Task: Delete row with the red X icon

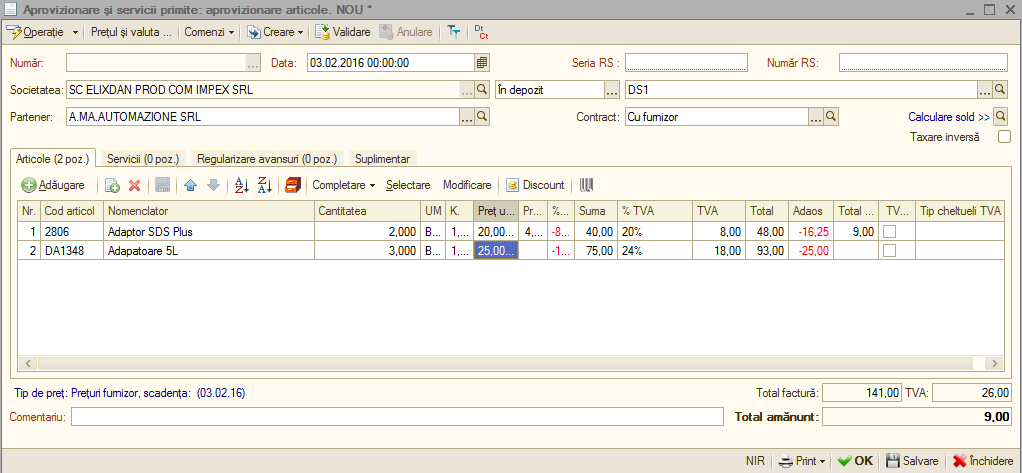Action: (x=134, y=186)
